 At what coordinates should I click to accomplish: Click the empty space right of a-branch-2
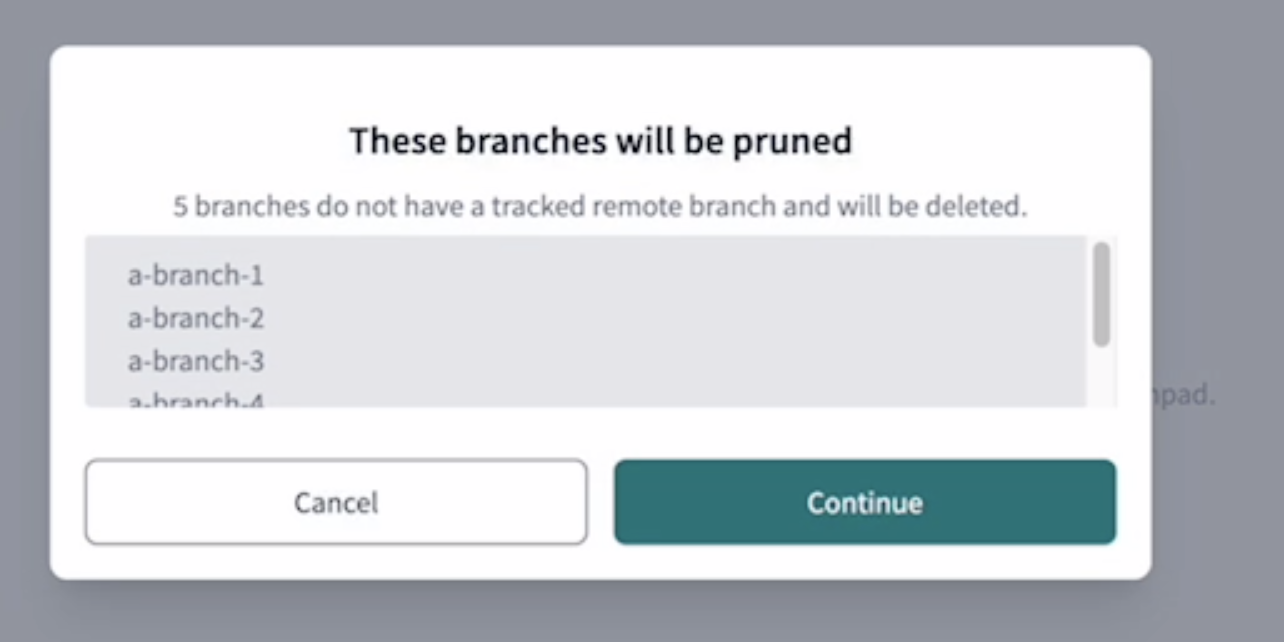coord(600,318)
